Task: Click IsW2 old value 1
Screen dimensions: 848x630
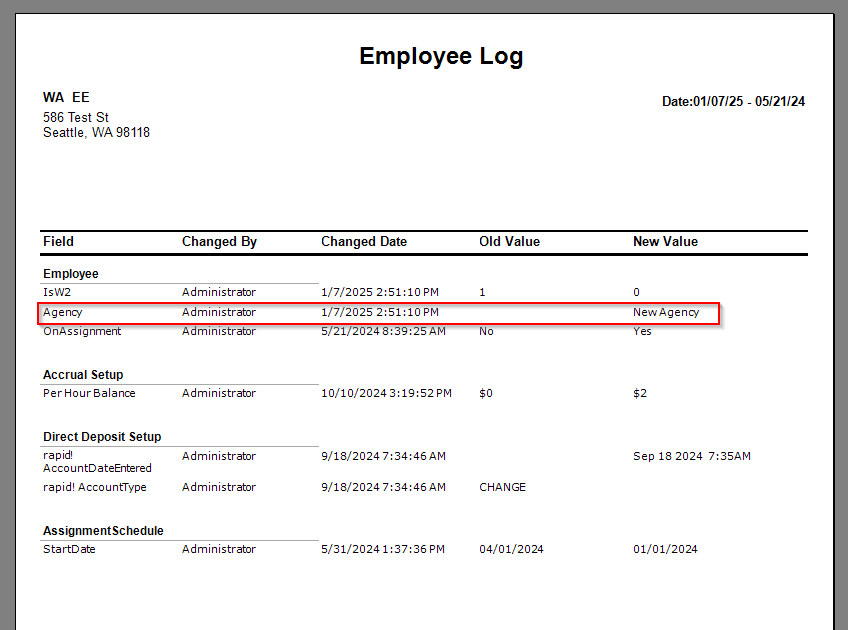Action: click(482, 293)
